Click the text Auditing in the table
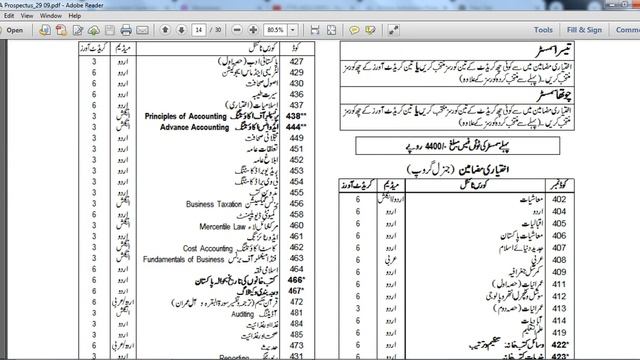The image size is (640, 360). coord(242,314)
